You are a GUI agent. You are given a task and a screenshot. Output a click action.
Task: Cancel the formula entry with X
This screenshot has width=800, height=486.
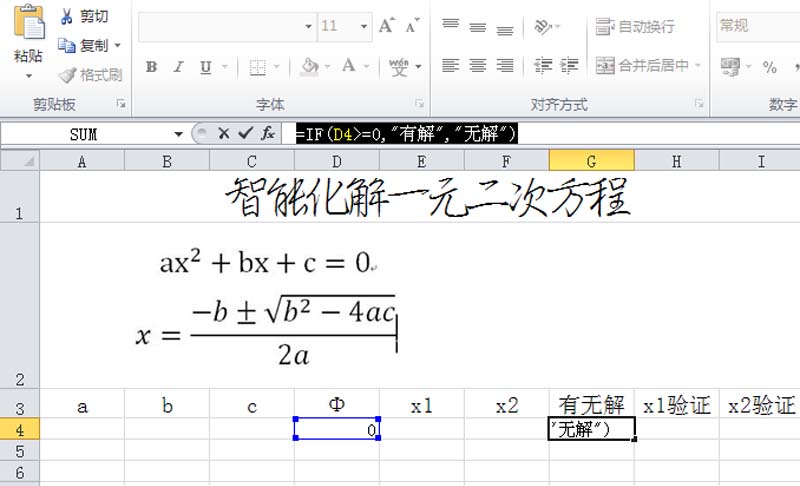[x=223, y=134]
